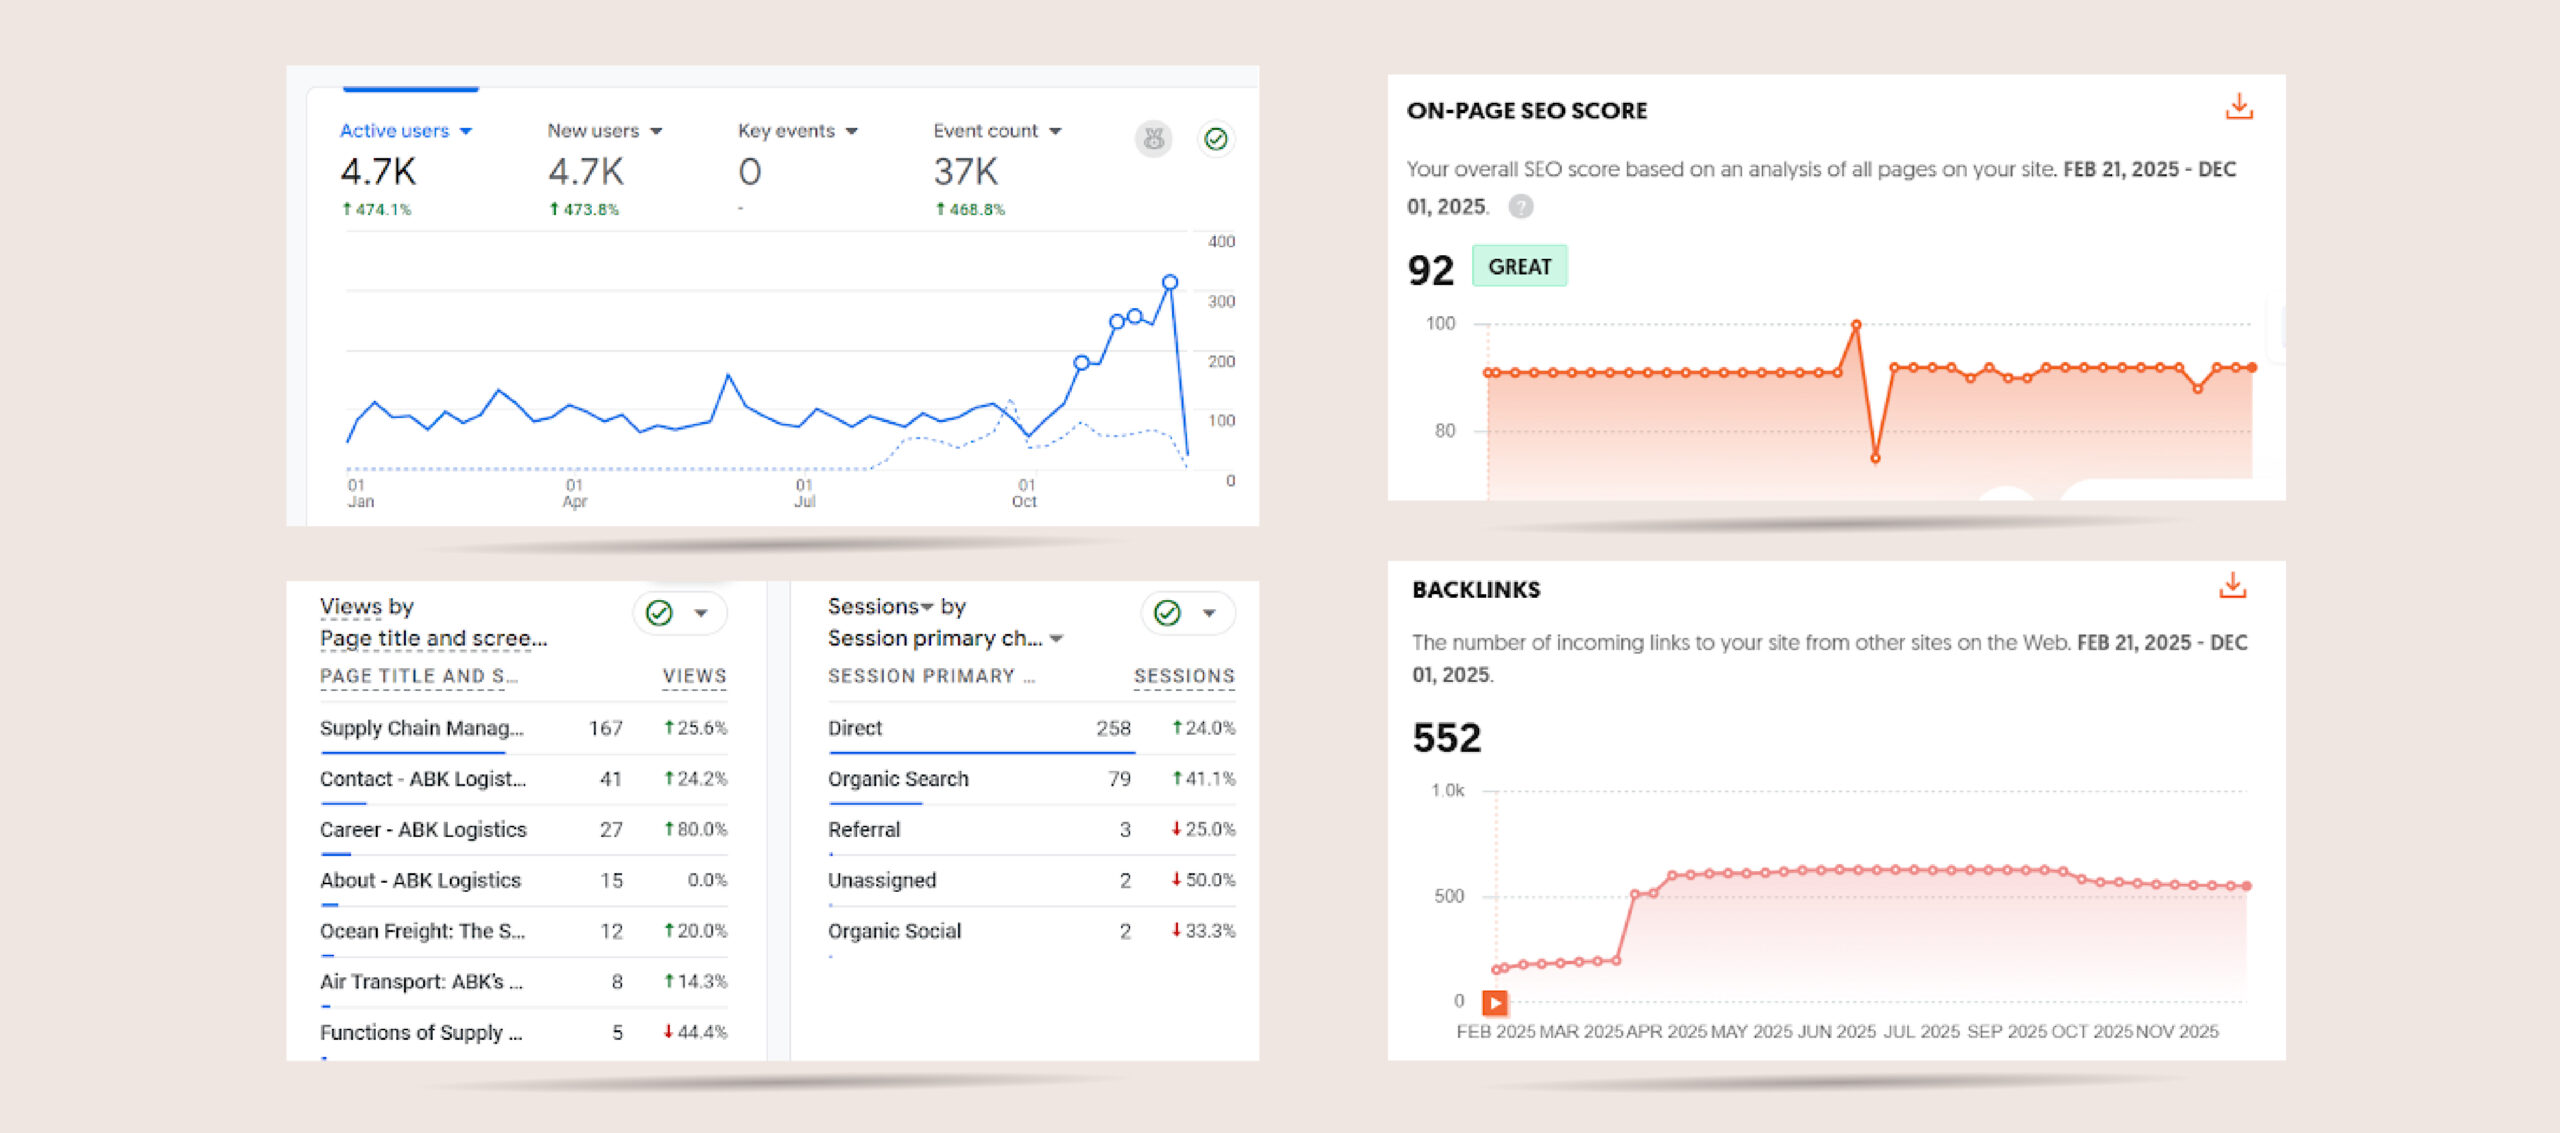Click the check icon in Sessions card
2560x1133 pixels.
1167,613
